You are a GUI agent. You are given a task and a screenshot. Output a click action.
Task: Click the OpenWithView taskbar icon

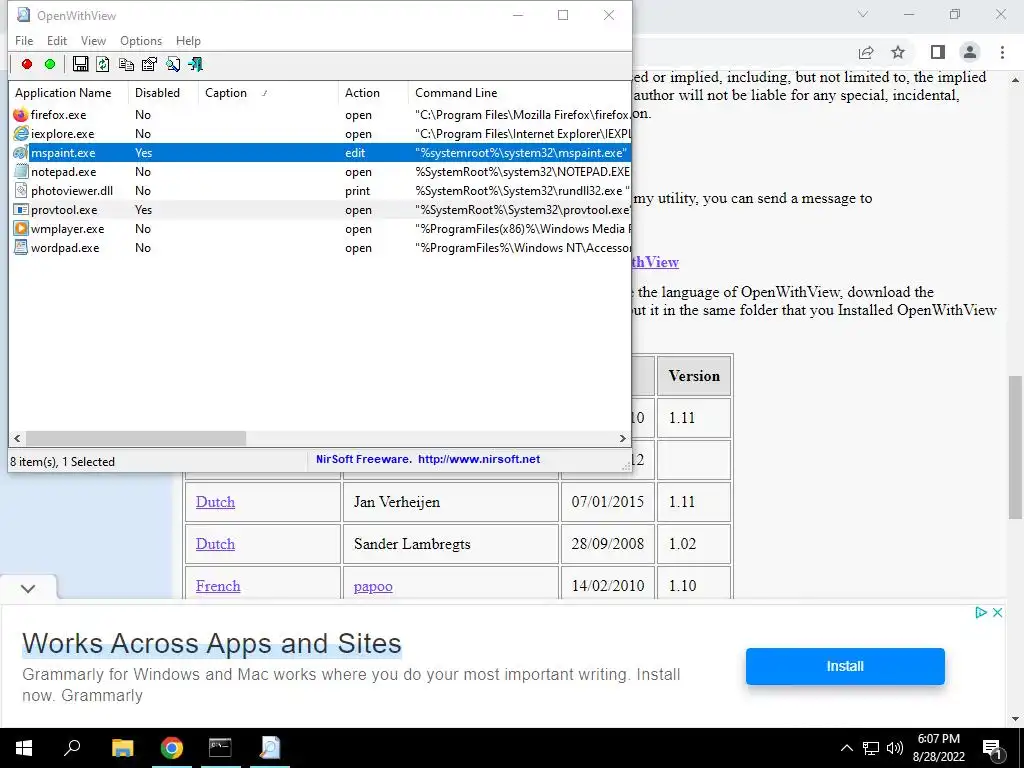(270, 748)
